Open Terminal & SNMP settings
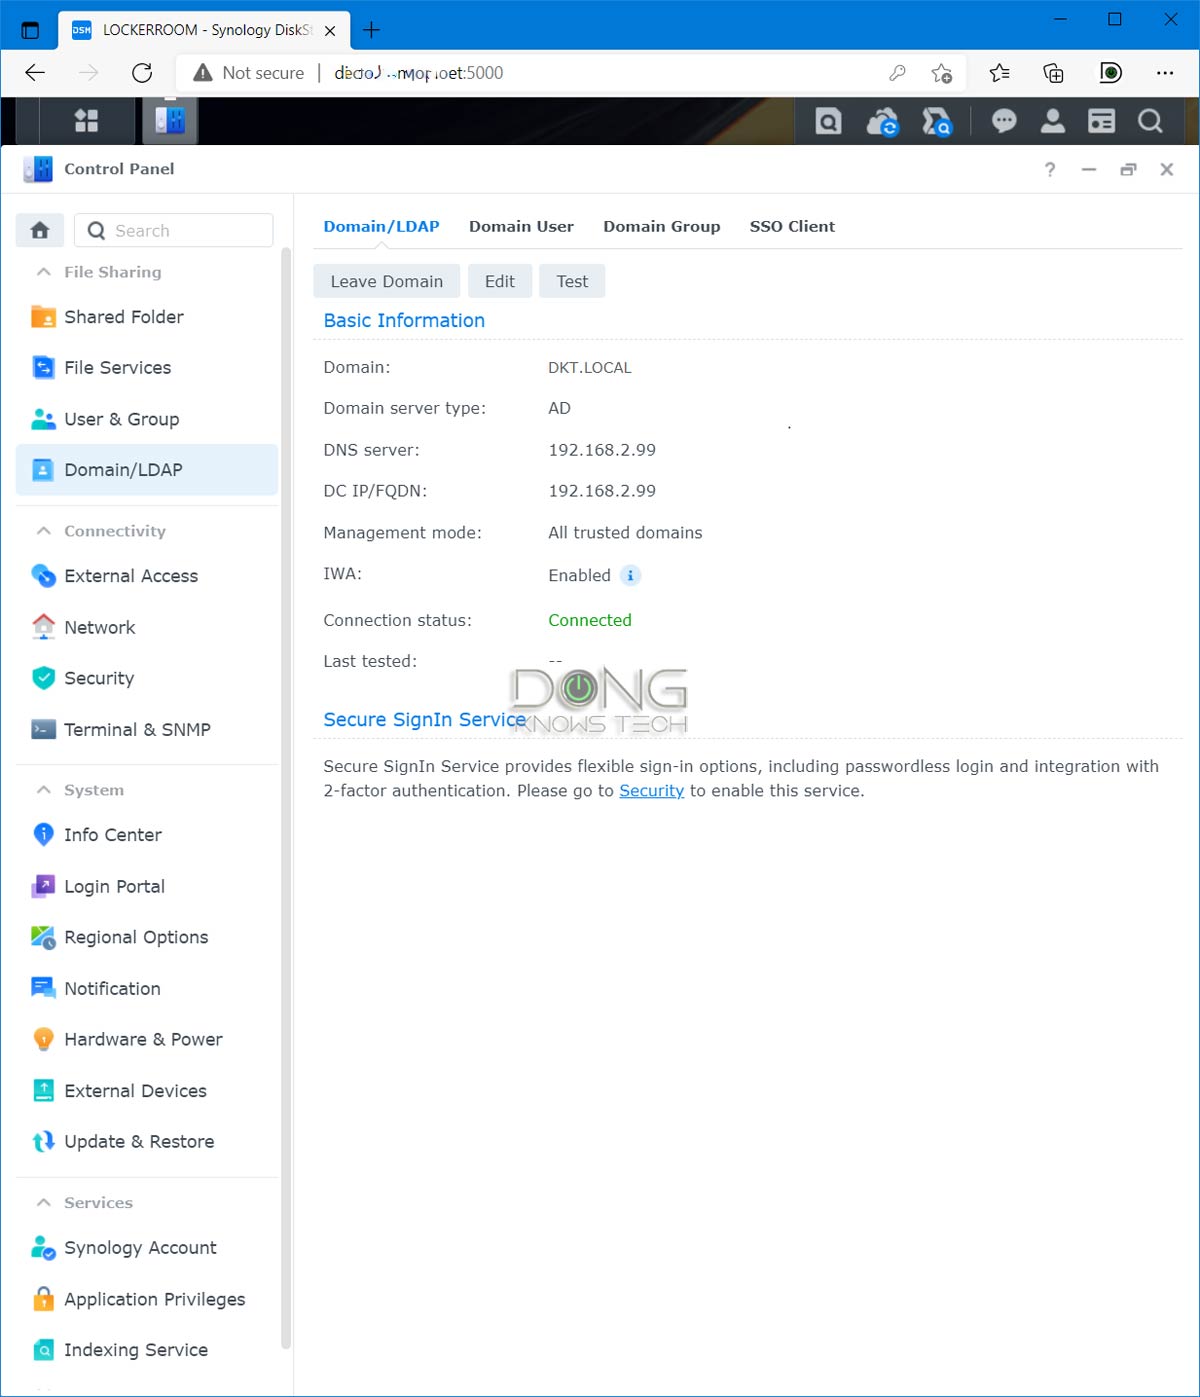 point(147,729)
